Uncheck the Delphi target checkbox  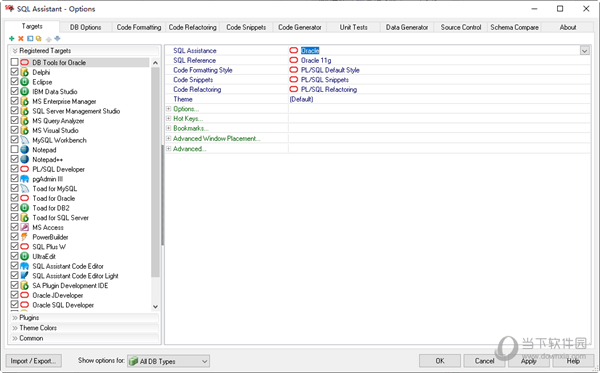[x=15, y=72]
